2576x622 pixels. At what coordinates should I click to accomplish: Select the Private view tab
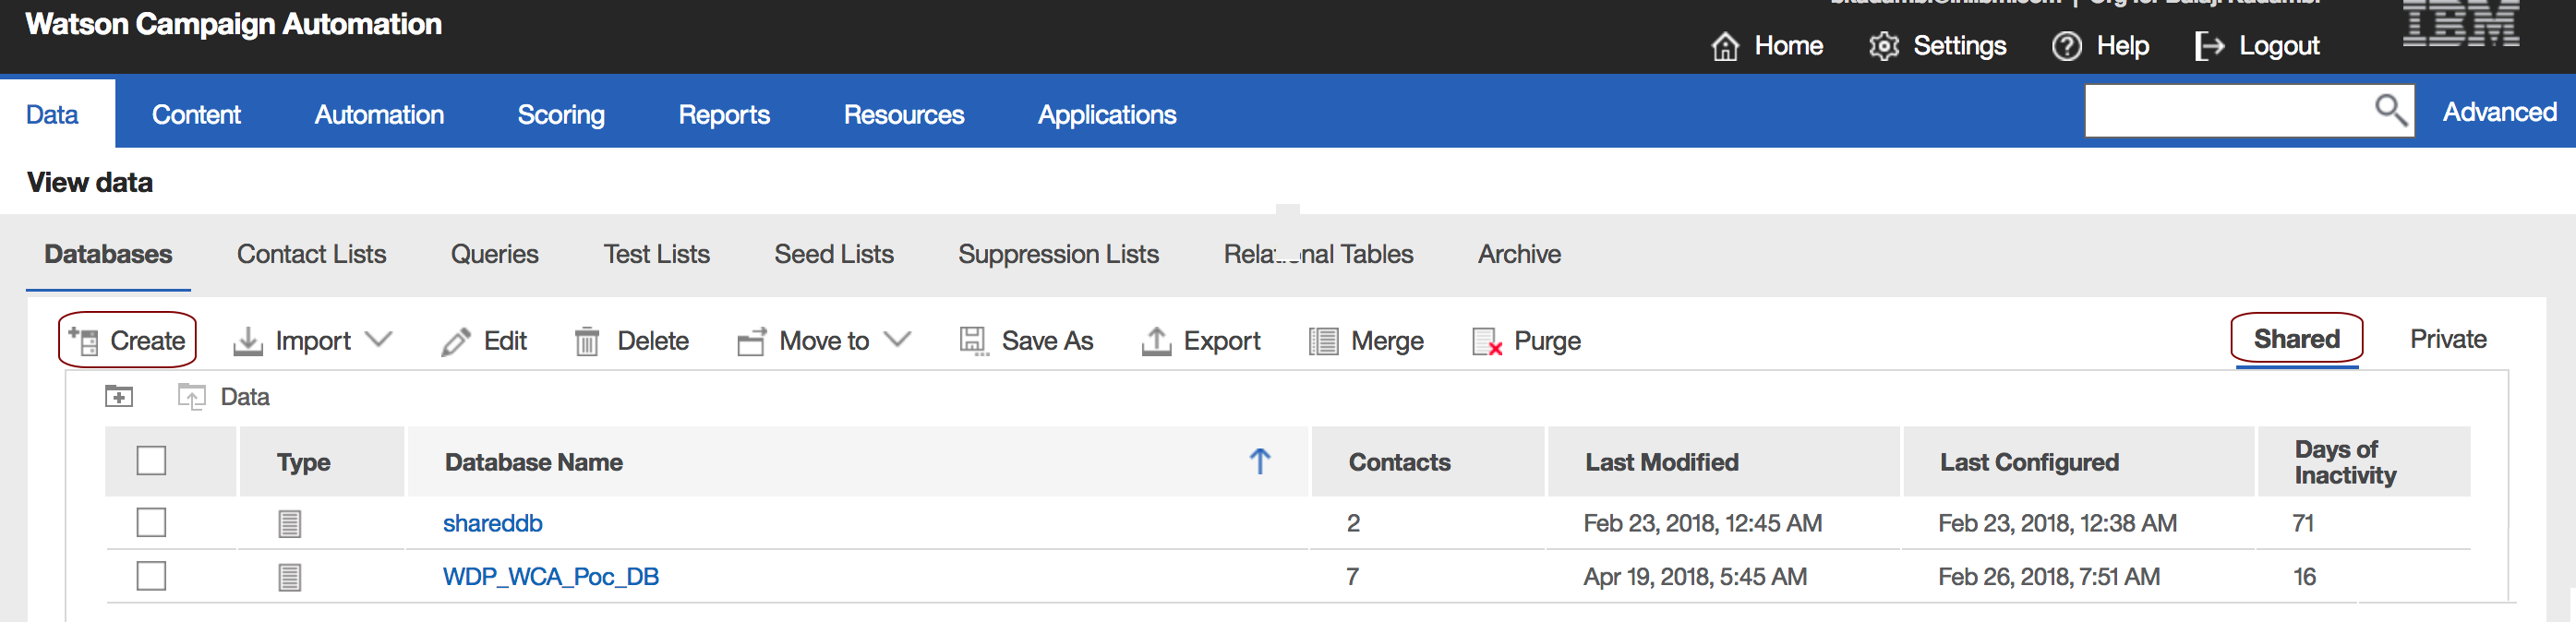coord(2447,339)
